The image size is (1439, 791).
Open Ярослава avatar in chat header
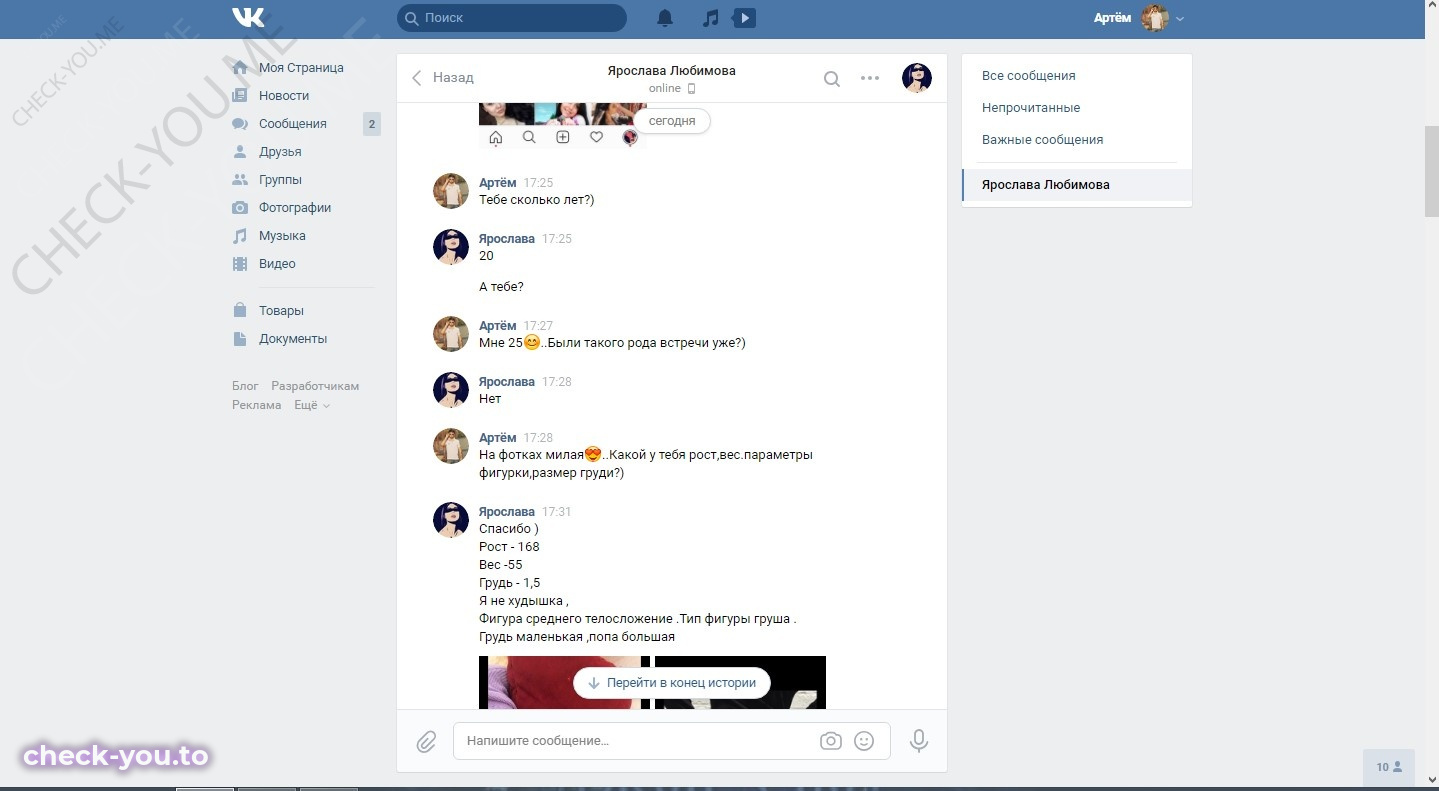tap(917, 78)
